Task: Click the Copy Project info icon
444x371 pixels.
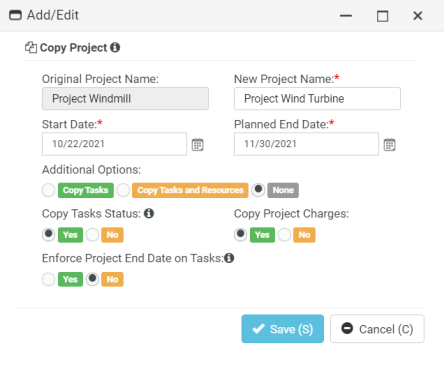Action: click(x=115, y=47)
